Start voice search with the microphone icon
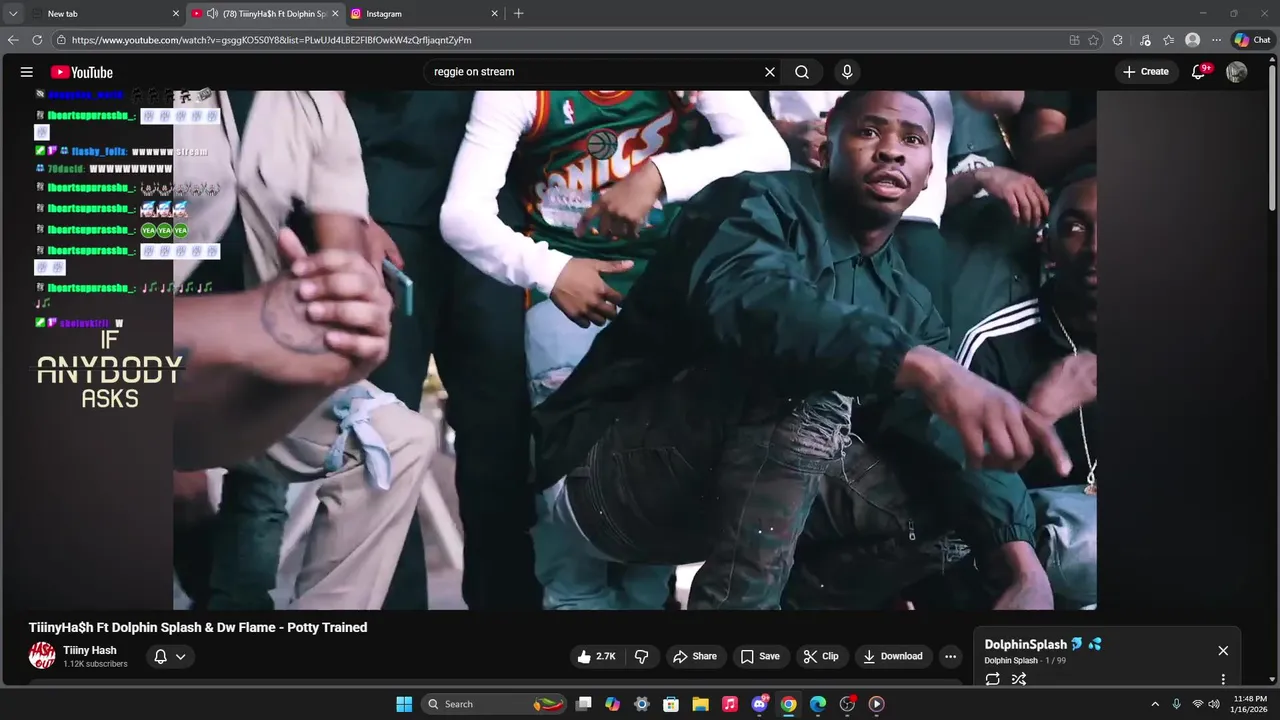Viewport: 1280px width, 720px height. click(x=847, y=72)
